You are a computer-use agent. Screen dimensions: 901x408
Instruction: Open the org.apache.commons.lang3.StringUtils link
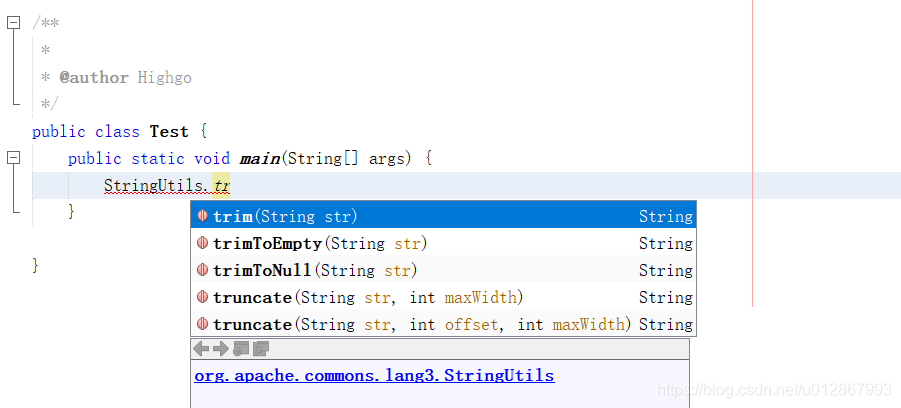pyautogui.click(x=374, y=376)
